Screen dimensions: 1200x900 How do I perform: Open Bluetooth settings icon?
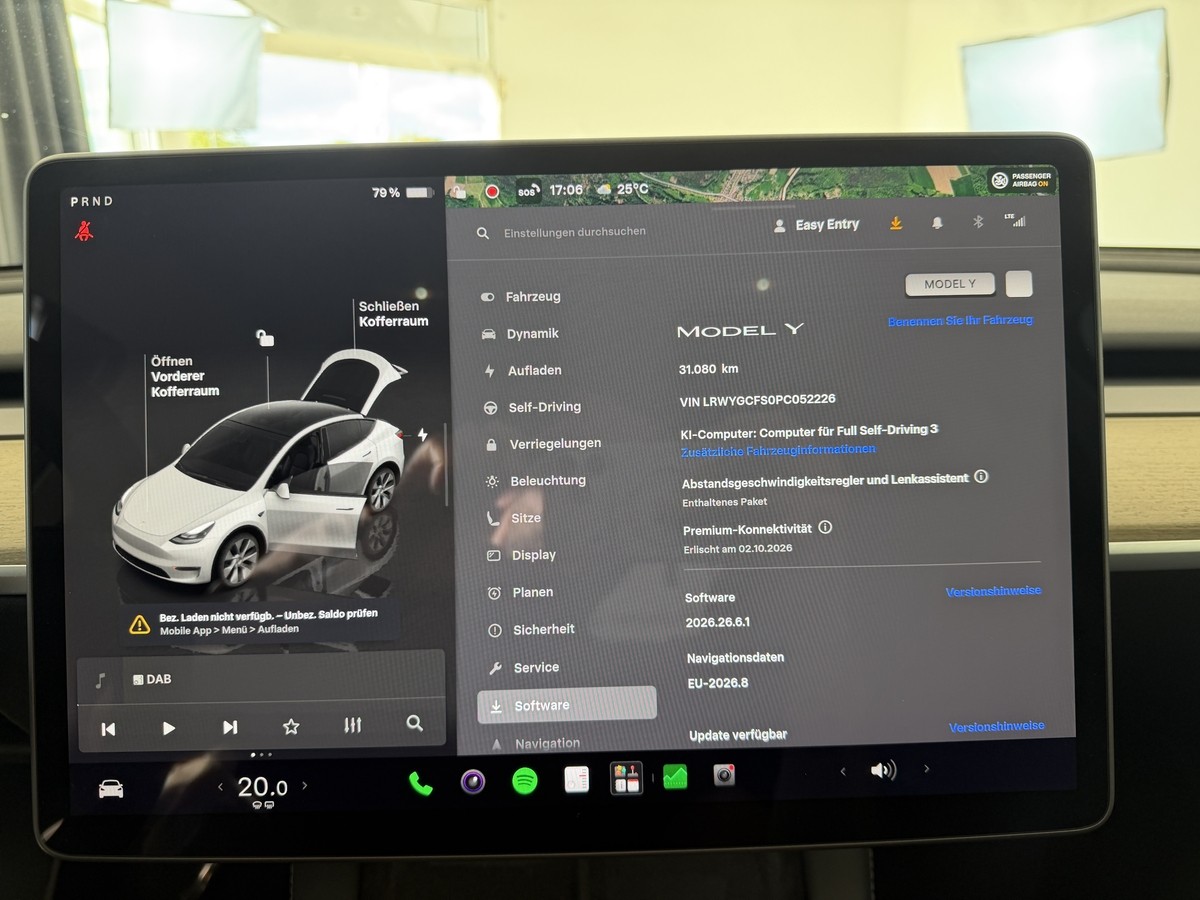[979, 222]
